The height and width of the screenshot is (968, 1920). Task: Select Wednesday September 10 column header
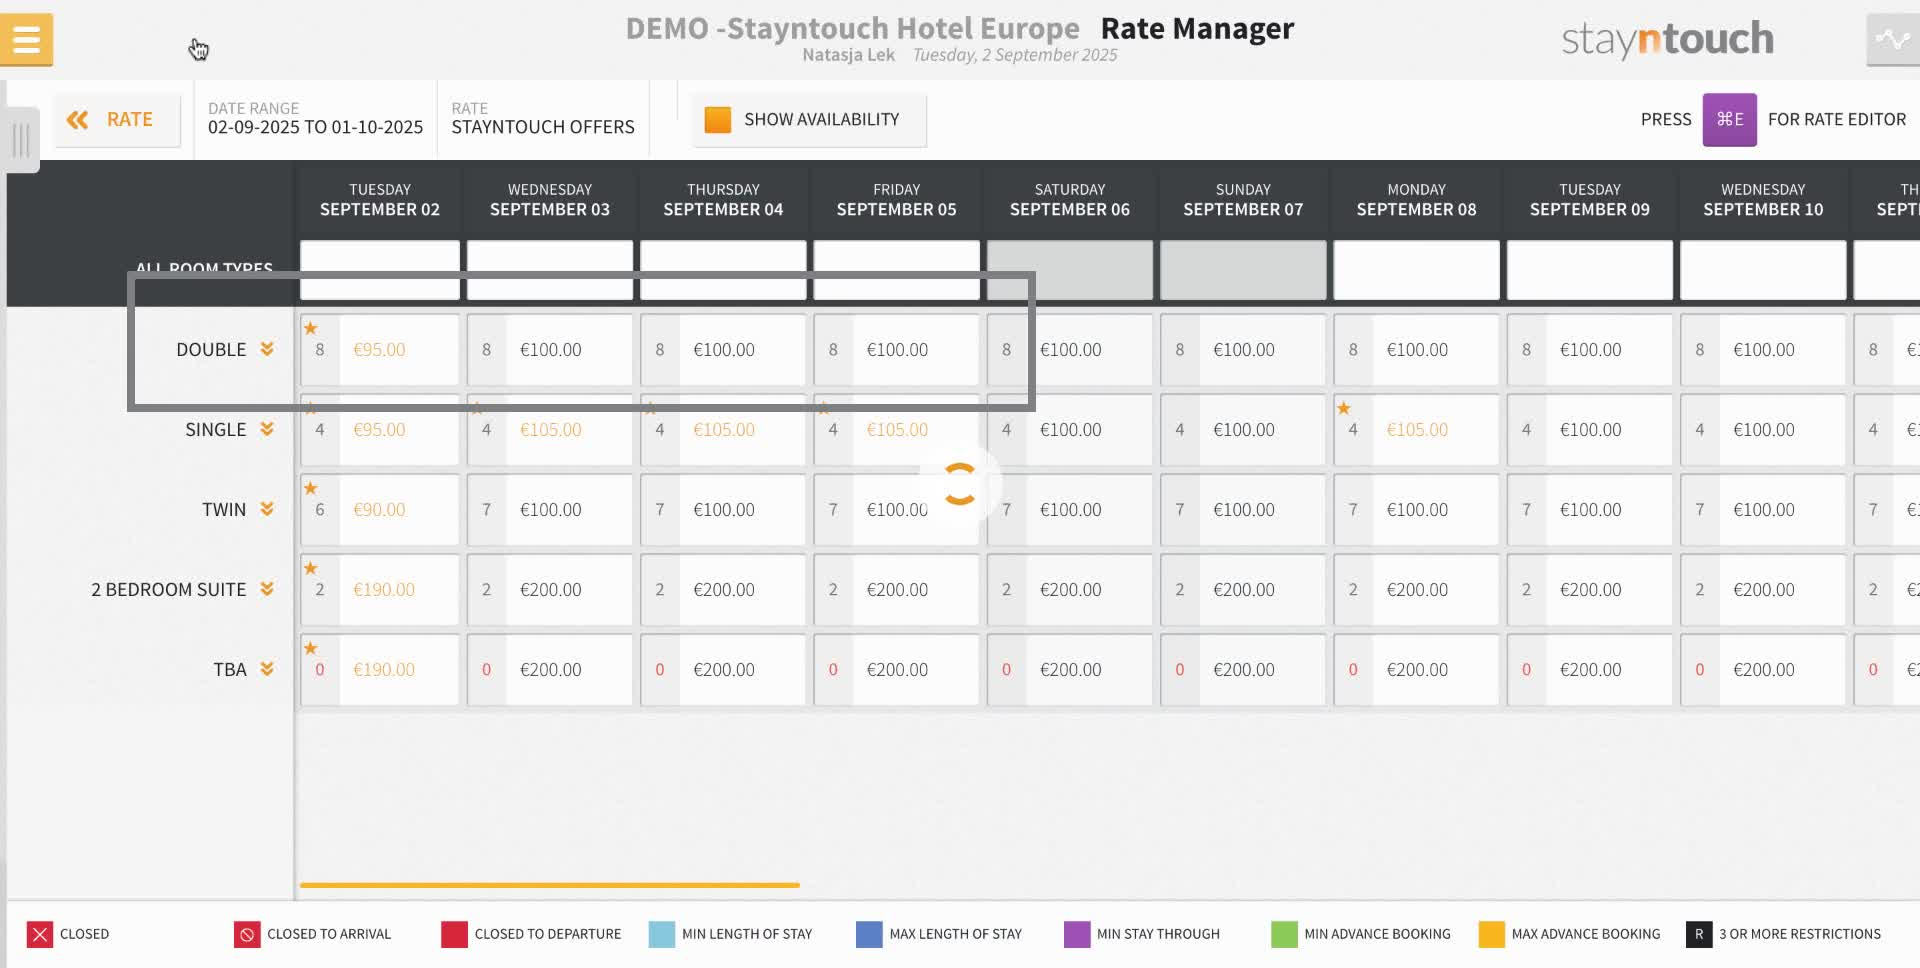point(1763,200)
